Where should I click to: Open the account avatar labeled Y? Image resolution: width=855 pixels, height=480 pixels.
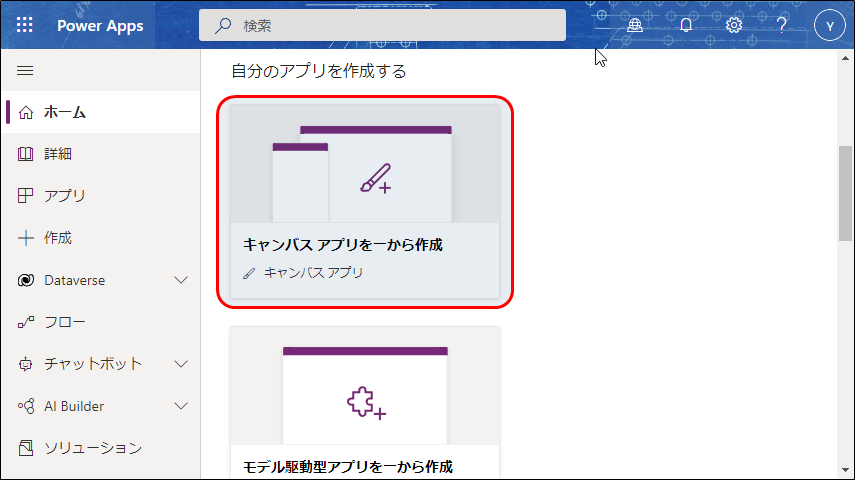(x=830, y=26)
